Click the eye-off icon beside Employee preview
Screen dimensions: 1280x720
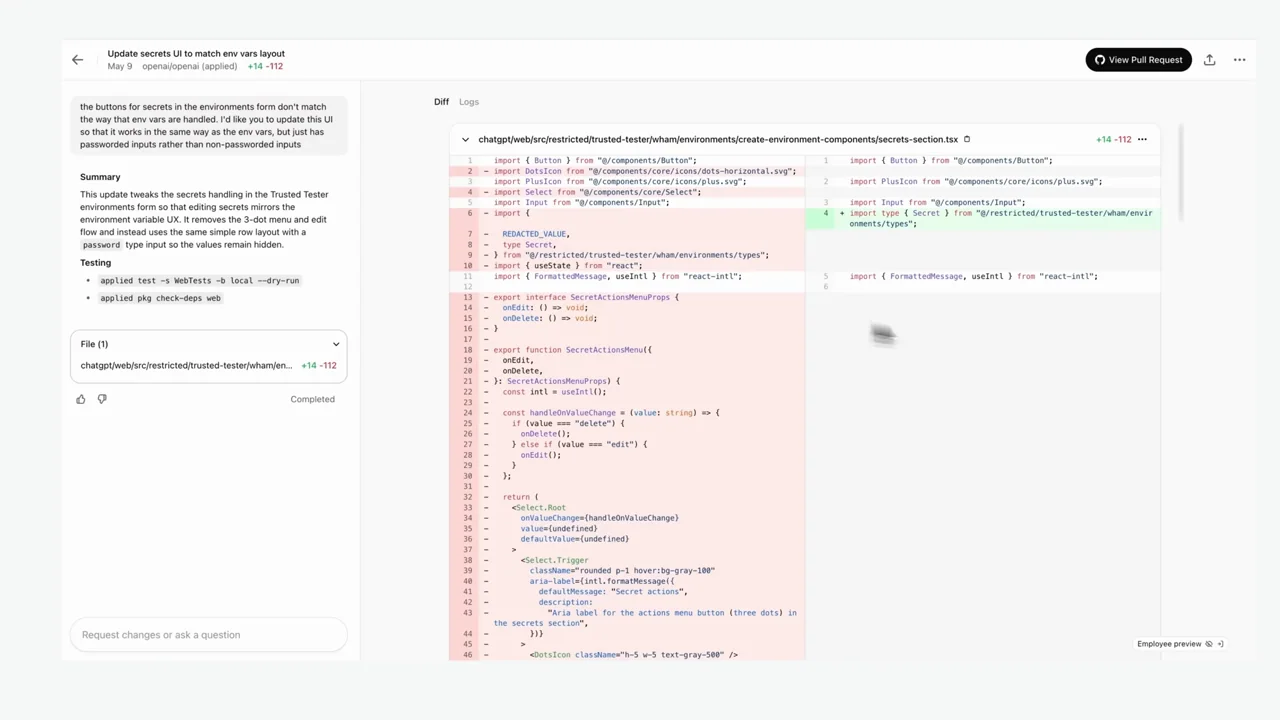(x=1209, y=644)
